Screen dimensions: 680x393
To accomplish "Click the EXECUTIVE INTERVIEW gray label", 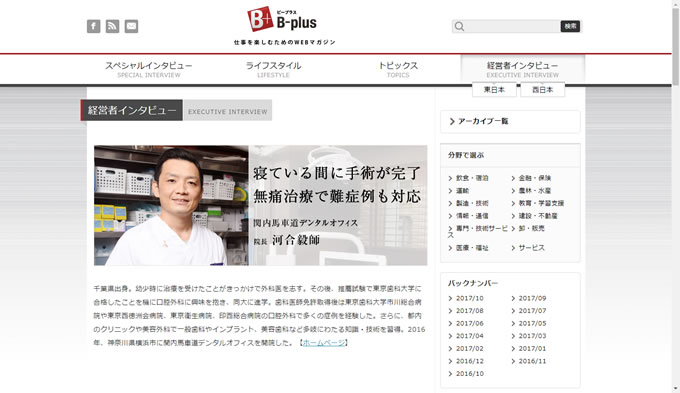I will click(228, 110).
